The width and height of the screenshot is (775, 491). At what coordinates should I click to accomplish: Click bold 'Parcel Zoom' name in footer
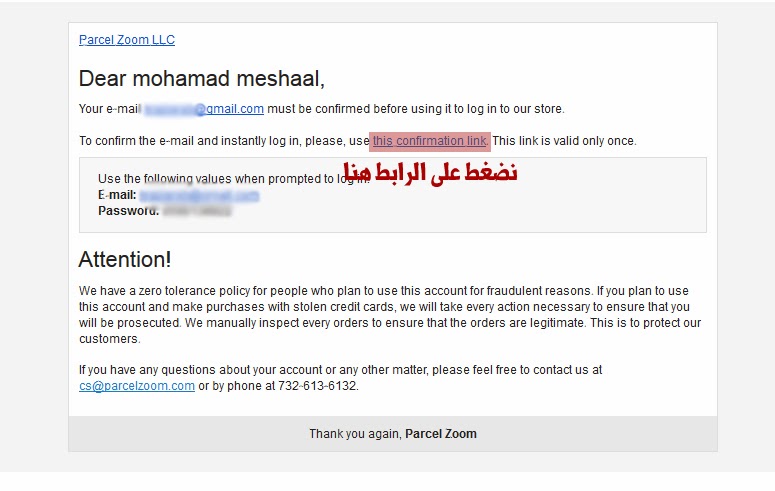coord(441,434)
